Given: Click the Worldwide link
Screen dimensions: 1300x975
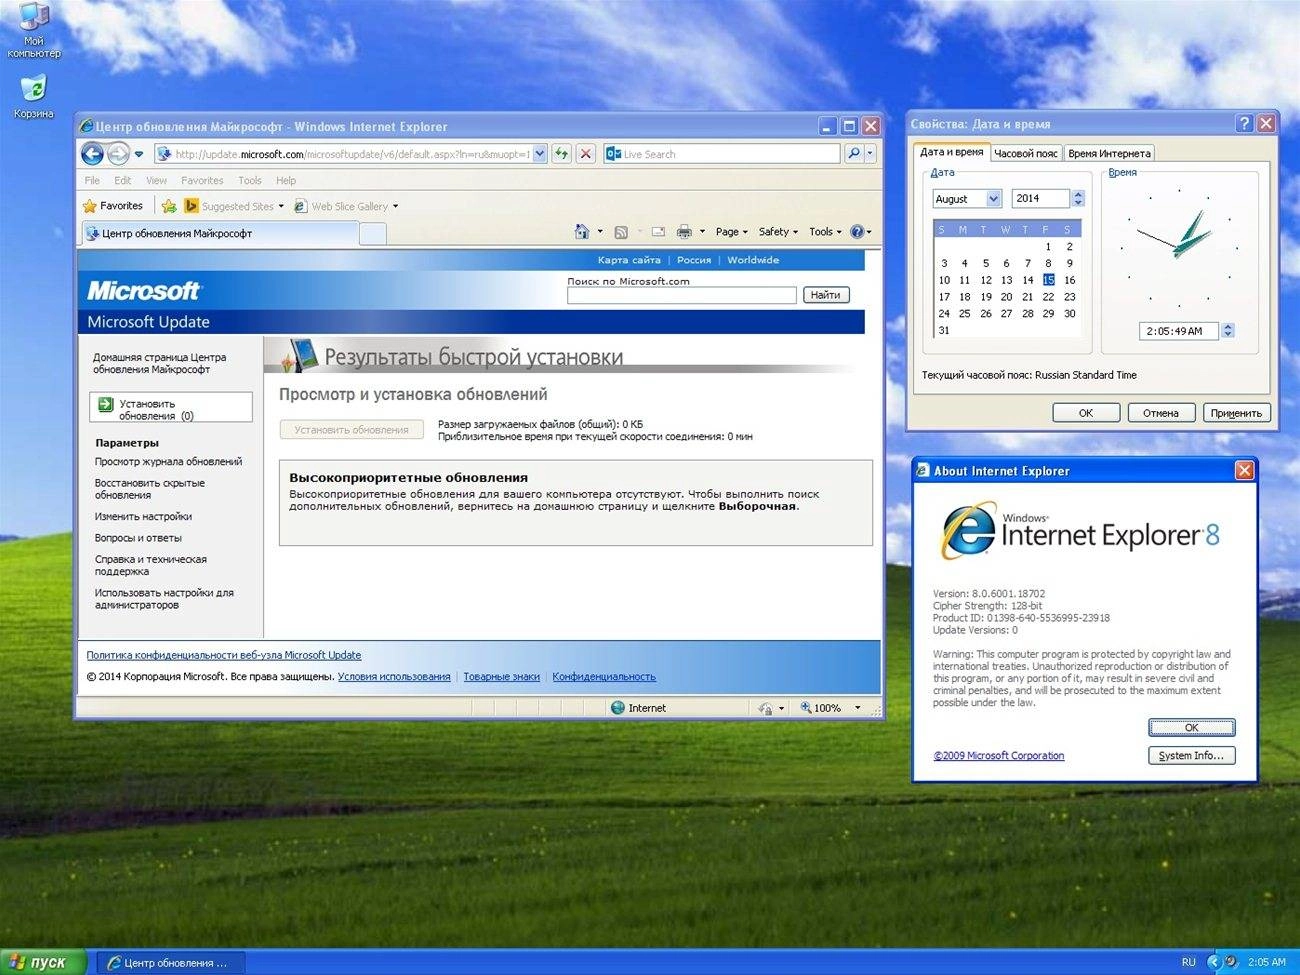Looking at the screenshot, I should [753, 260].
